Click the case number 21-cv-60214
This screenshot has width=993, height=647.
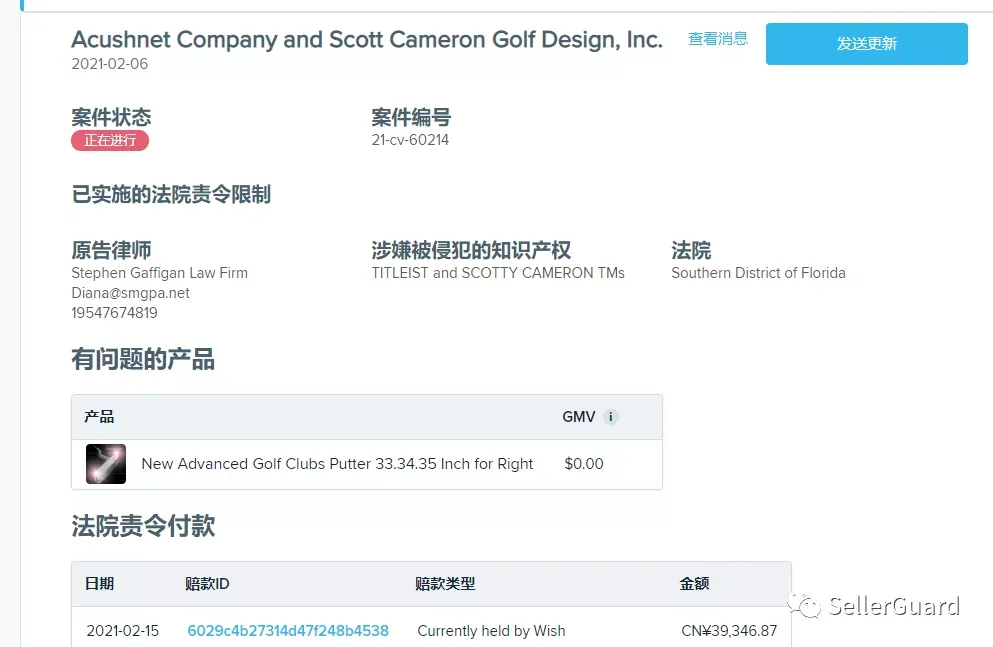410,140
